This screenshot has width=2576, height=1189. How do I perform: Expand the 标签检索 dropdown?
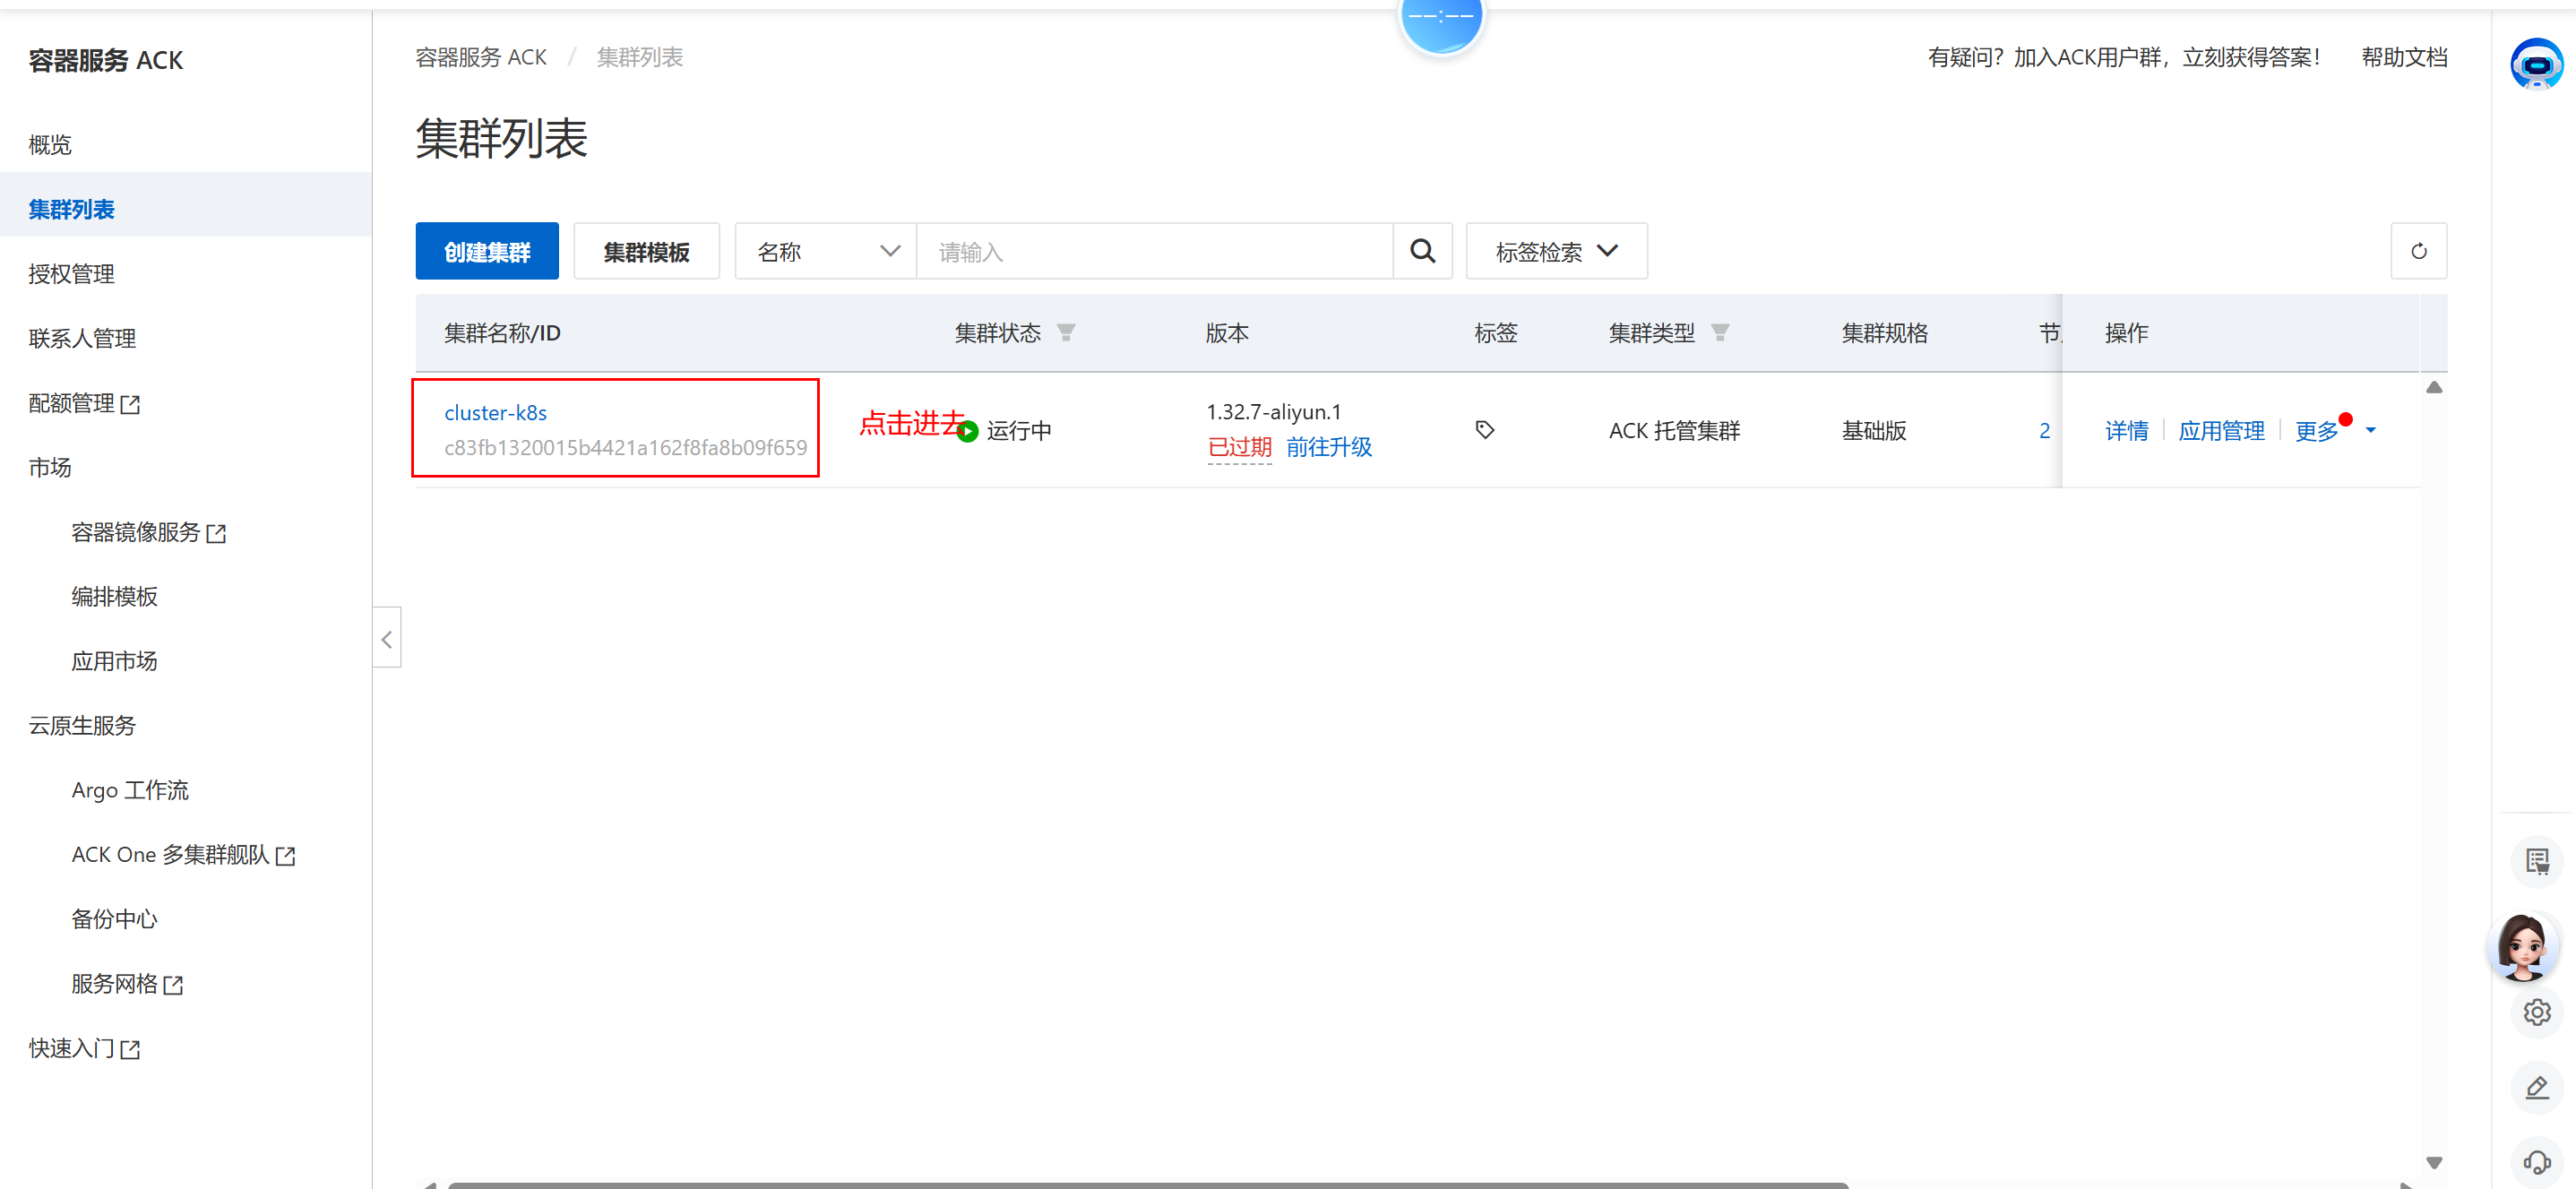(1556, 251)
